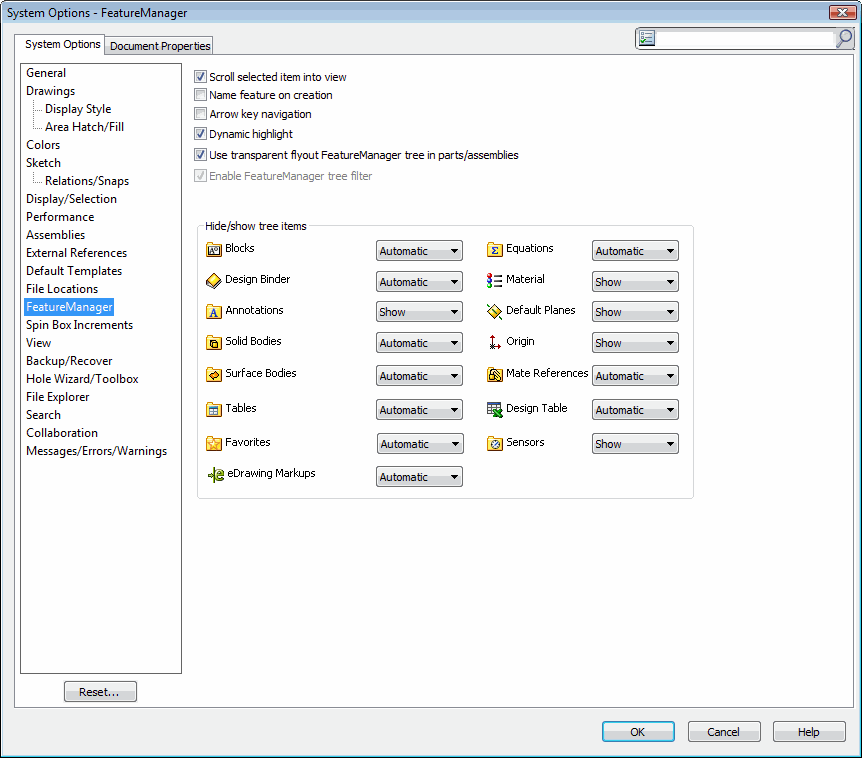This screenshot has height=758, width=862.
Task: Open the eDrawing Markups visibility dropdown
Action: click(419, 477)
